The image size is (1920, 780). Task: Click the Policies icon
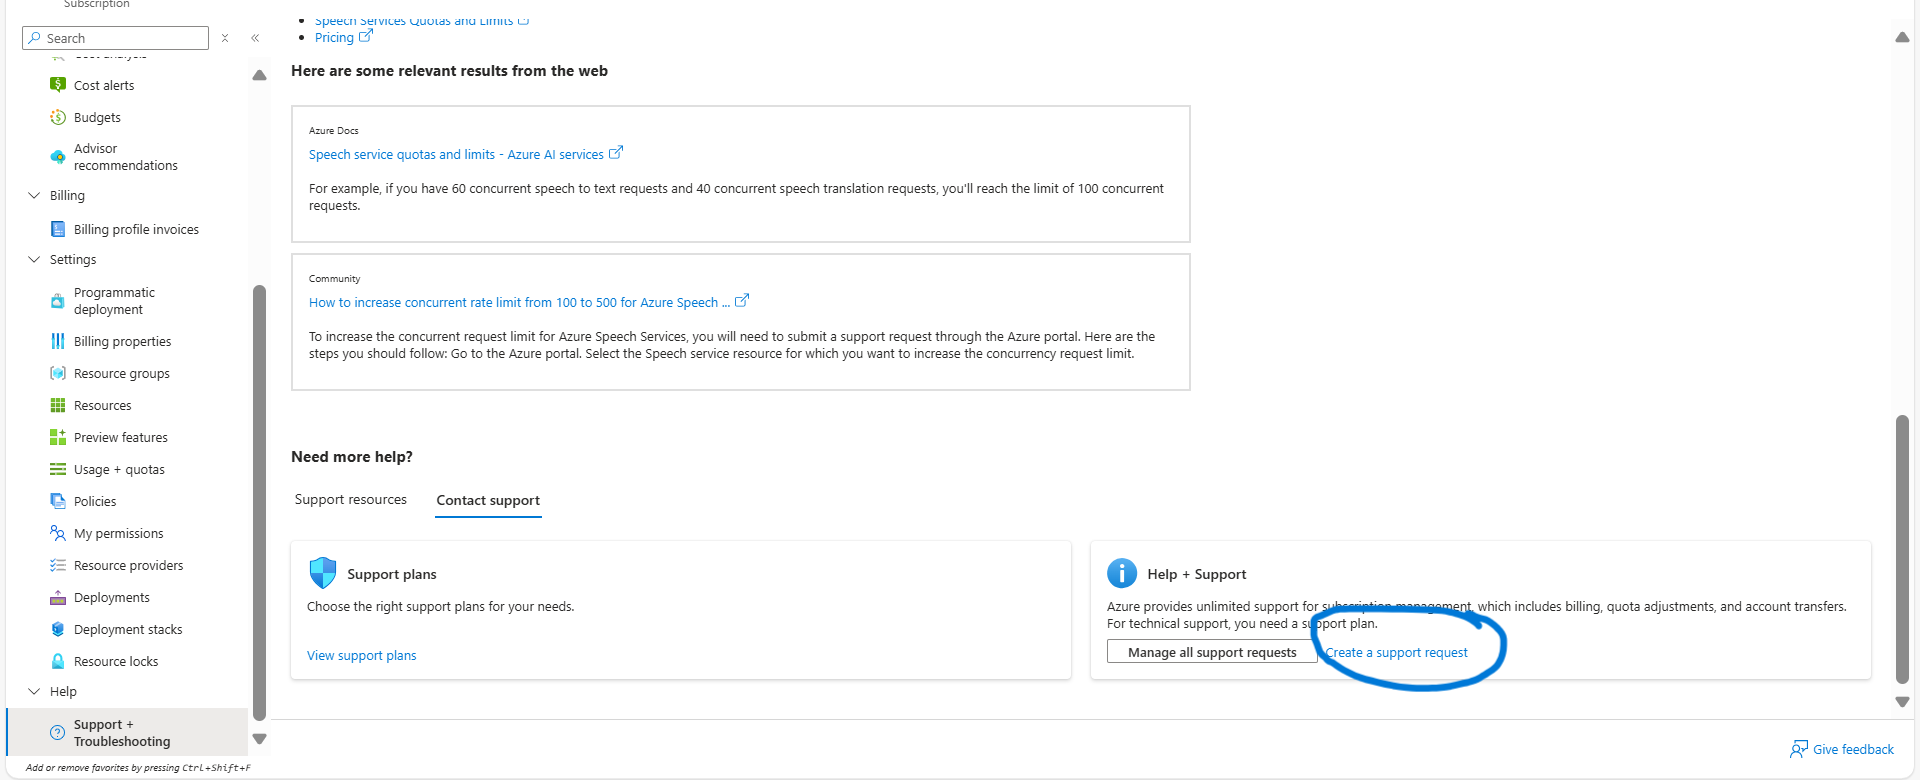tap(58, 501)
